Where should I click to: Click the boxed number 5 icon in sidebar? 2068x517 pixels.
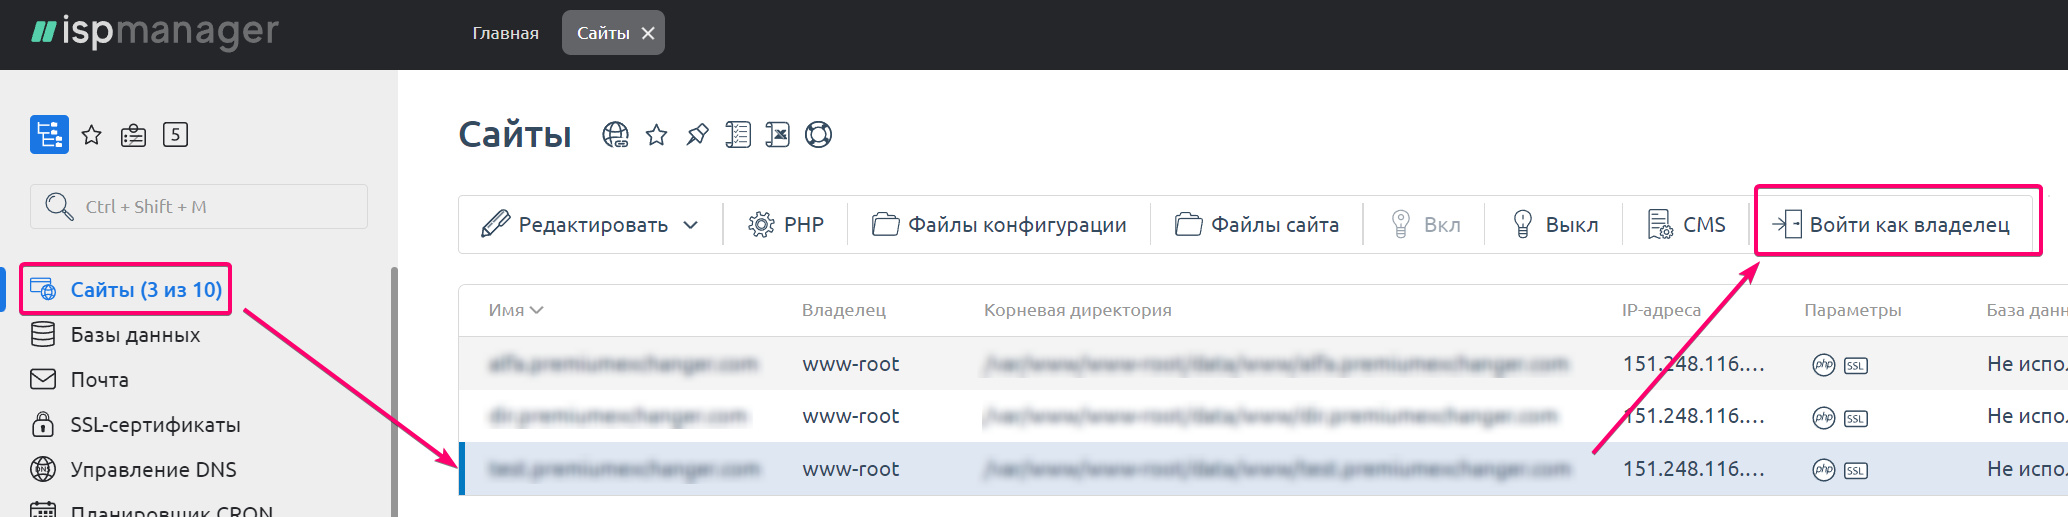(x=175, y=135)
